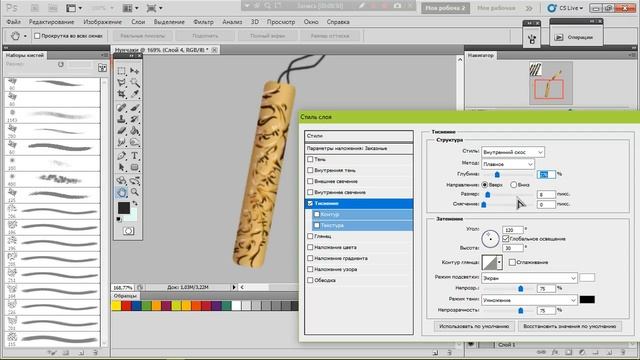Enable the Сглаживание checkbox
This screenshot has height=360, width=640.
pyautogui.click(x=512, y=262)
